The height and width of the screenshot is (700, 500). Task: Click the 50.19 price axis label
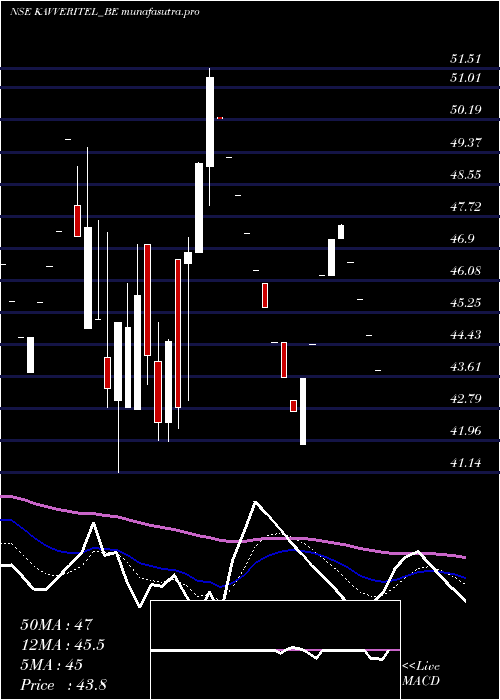466,110
